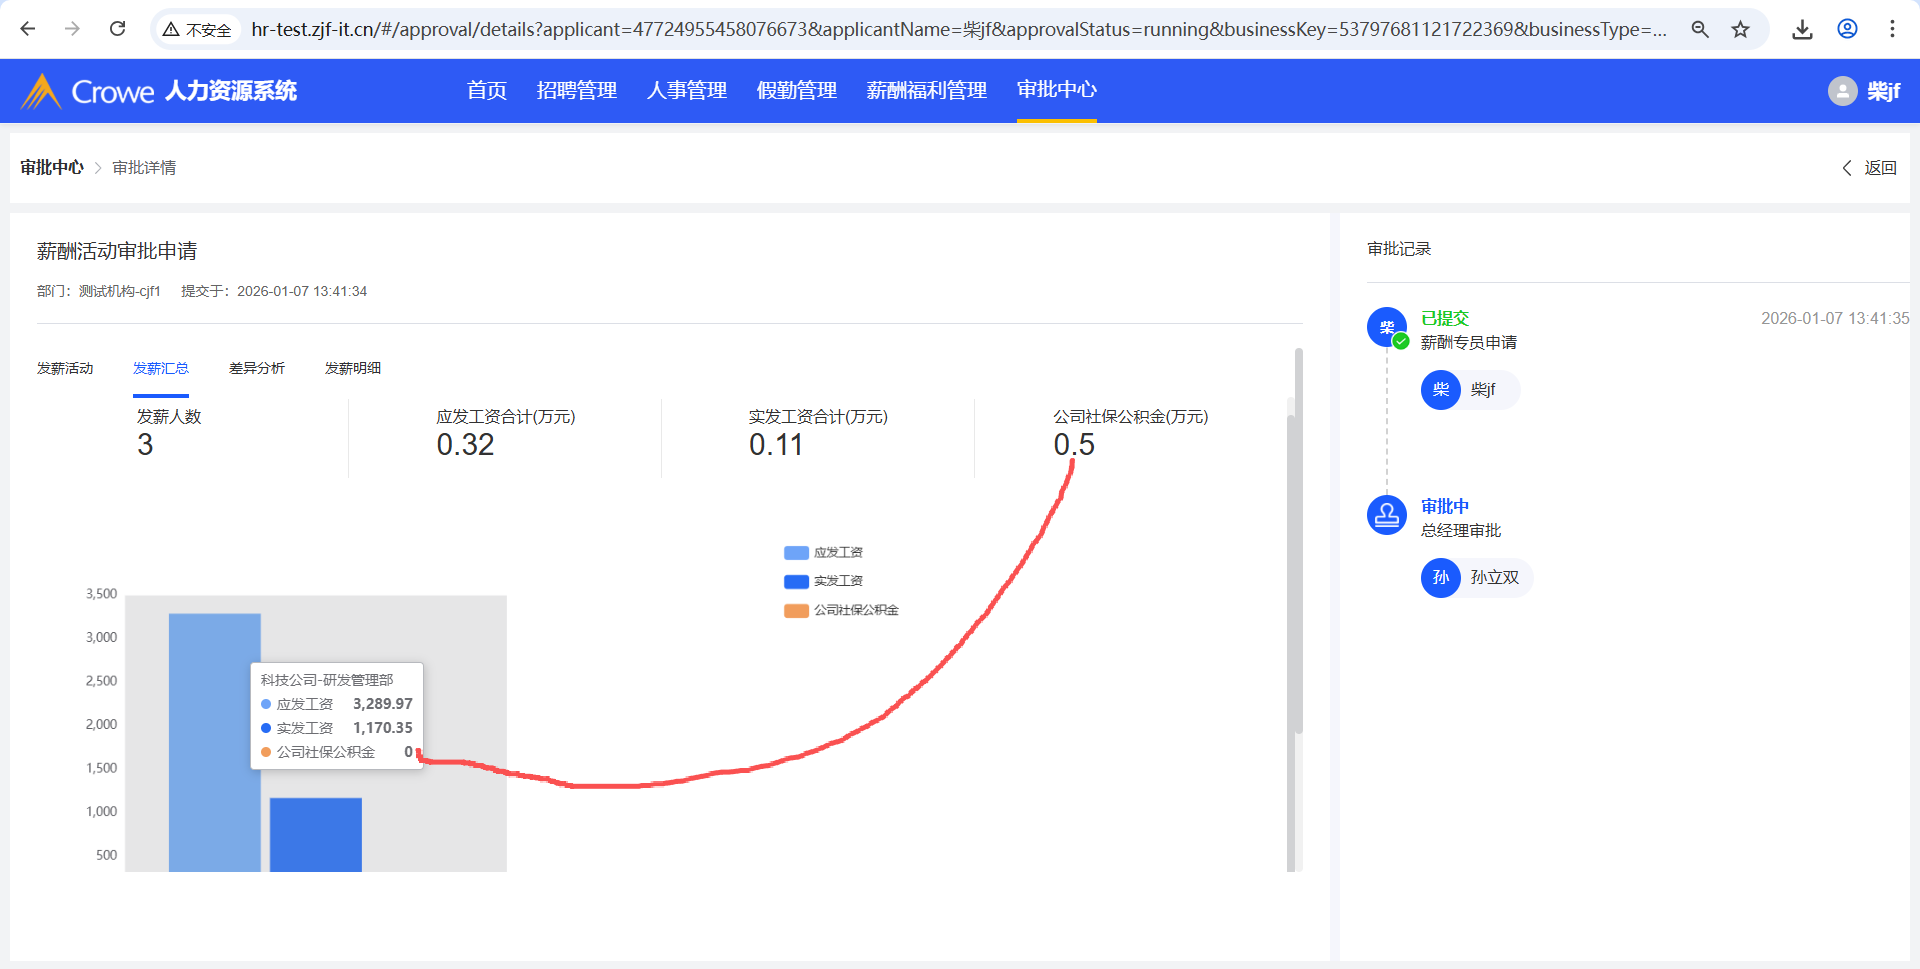Click the browser address bar URL
This screenshot has height=969, width=1920.
click(958, 29)
